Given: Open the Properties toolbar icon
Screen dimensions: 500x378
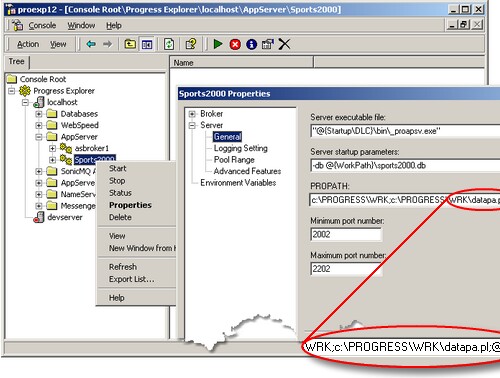Looking at the screenshot, I should 267,44.
